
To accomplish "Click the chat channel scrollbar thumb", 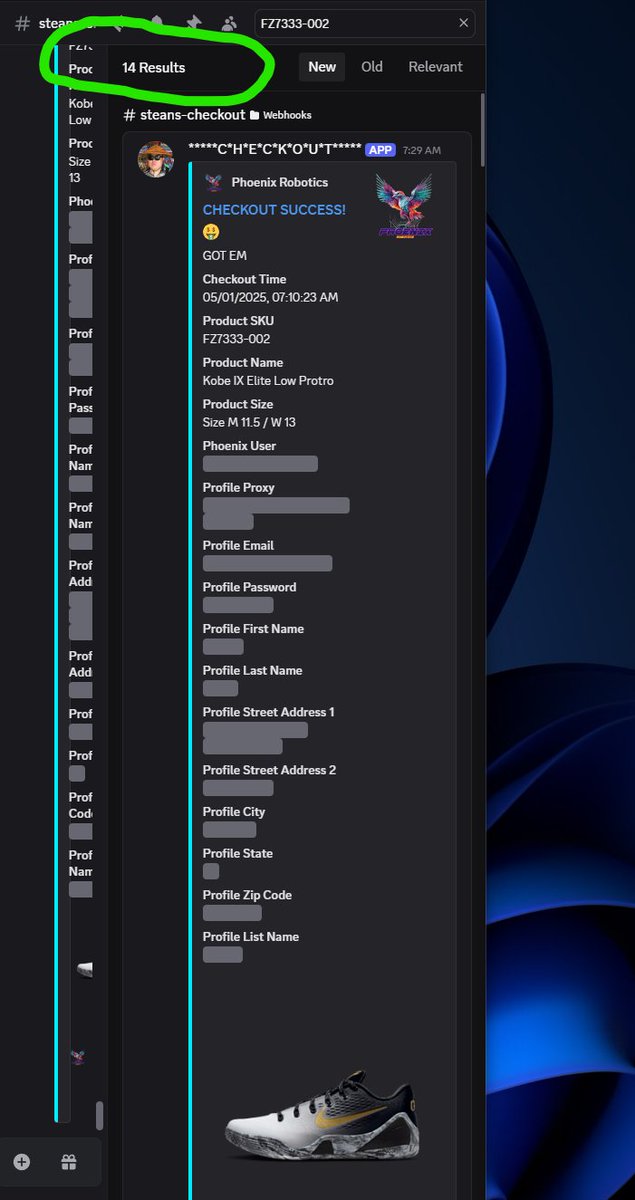I will (x=99, y=1115).
